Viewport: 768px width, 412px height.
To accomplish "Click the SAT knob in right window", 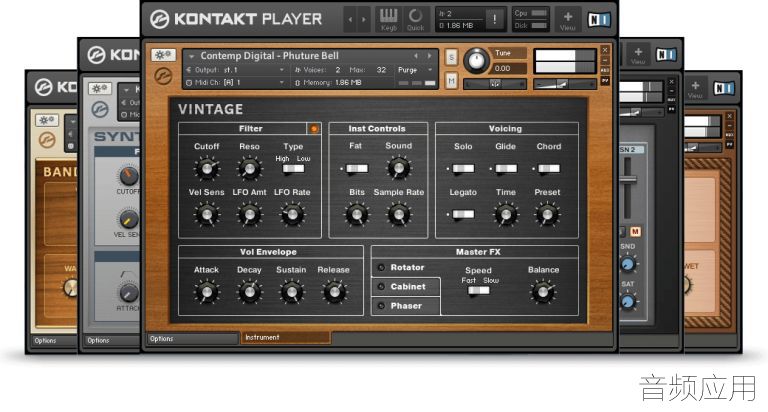I will pyautogui.click(x=627, y=301).
